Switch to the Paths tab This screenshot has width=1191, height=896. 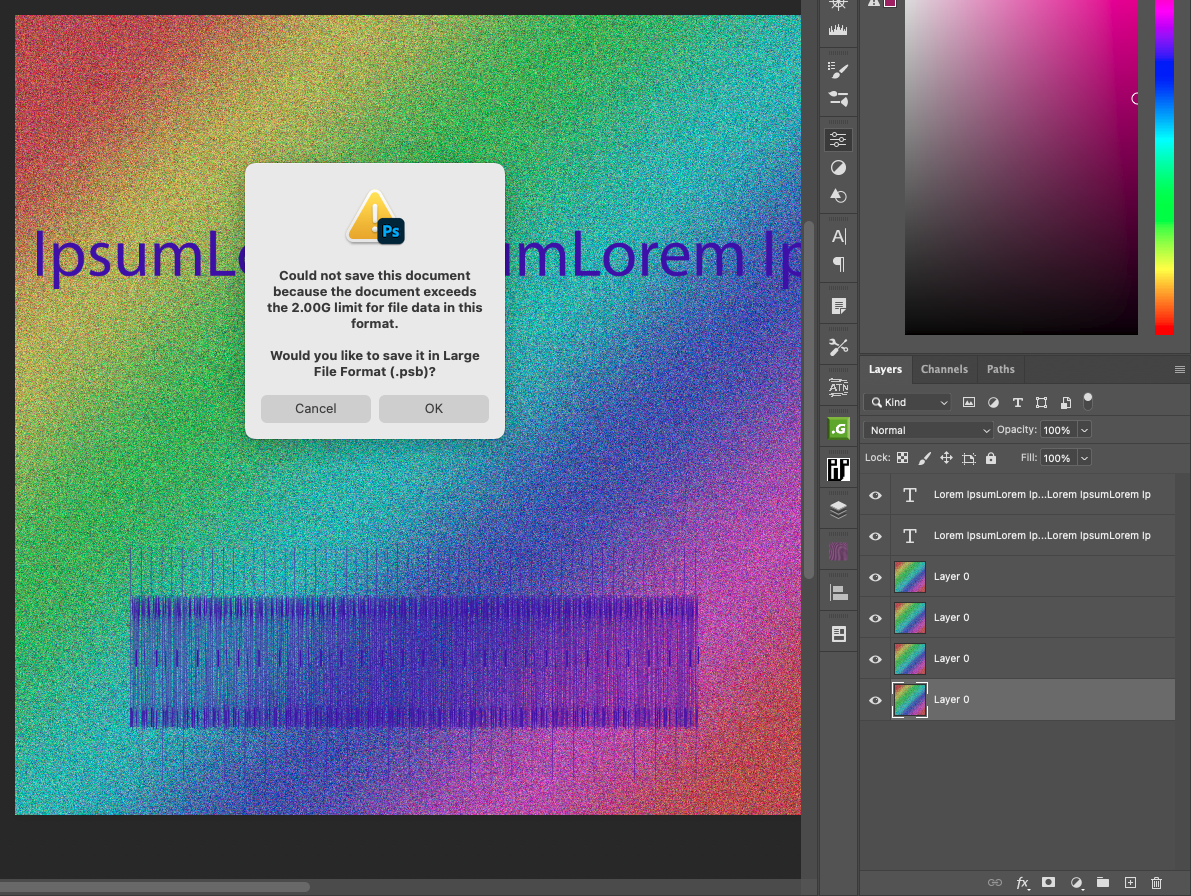click(1001, 369)
